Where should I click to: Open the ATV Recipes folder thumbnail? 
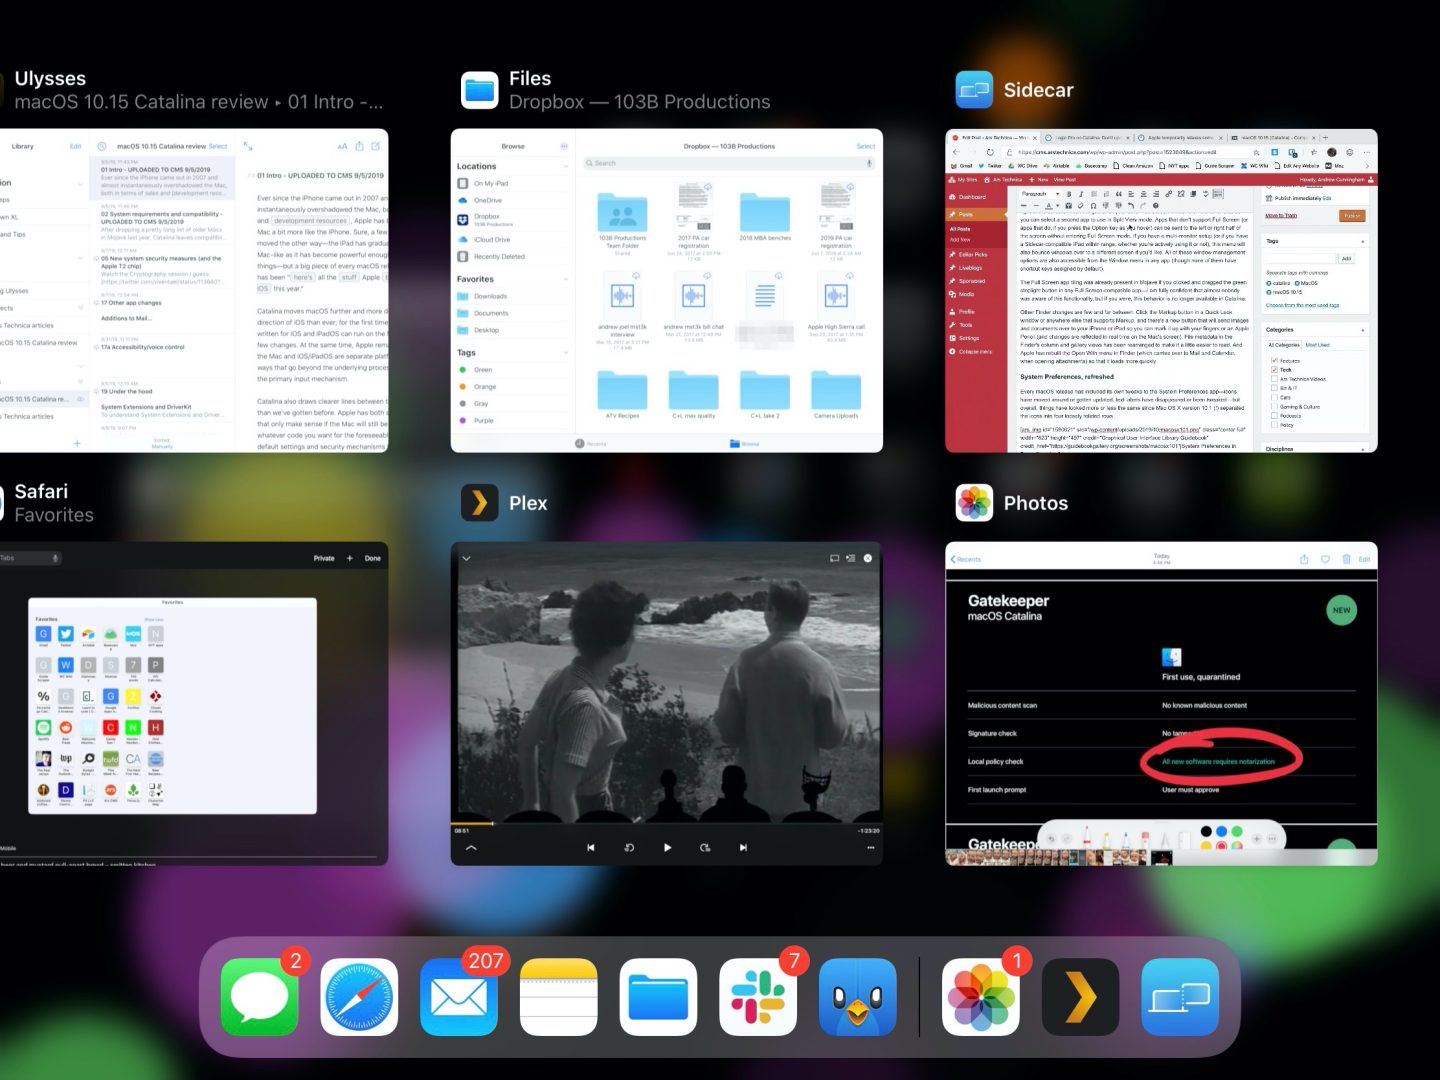point(622,391)
